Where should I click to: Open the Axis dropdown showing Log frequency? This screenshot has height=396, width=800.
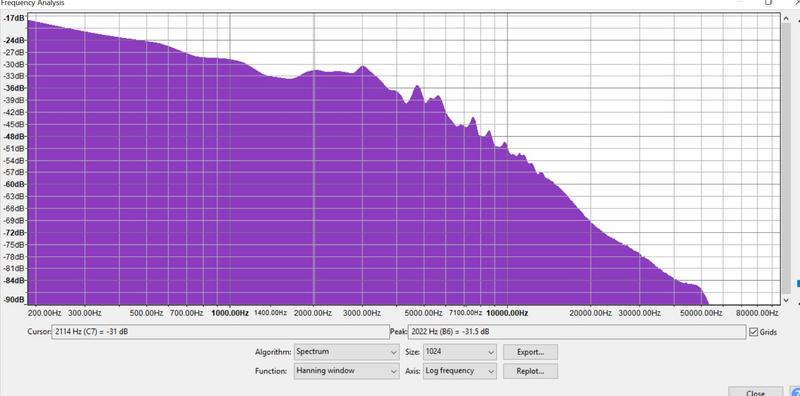459,371
